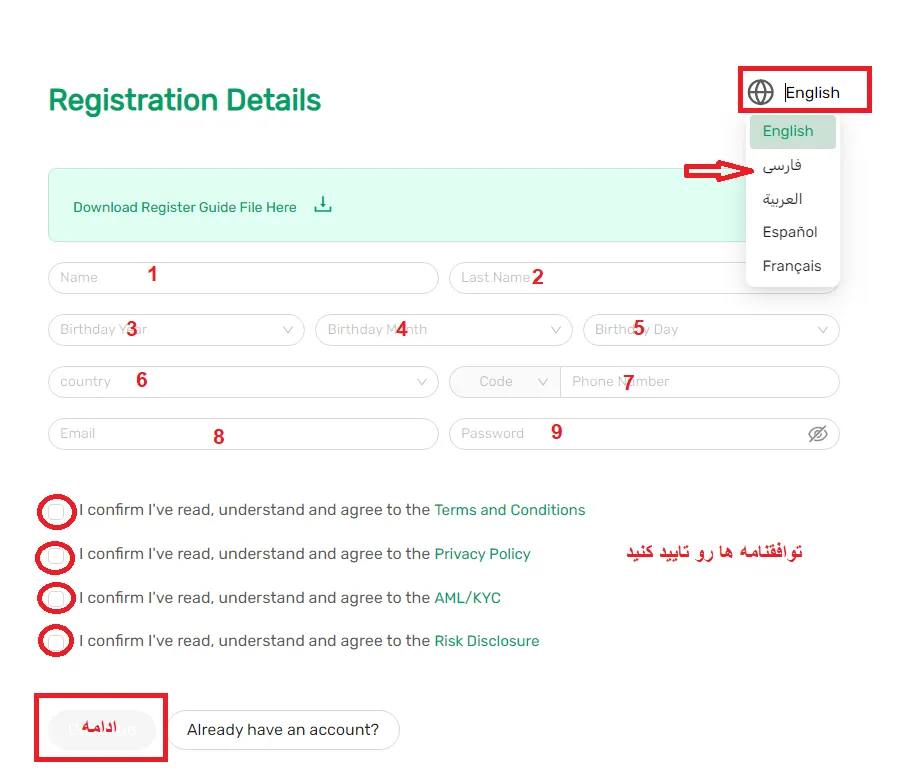Click Download Register Guide File Here link
Viewport: 904px width, 775px height.
(185, 207)
